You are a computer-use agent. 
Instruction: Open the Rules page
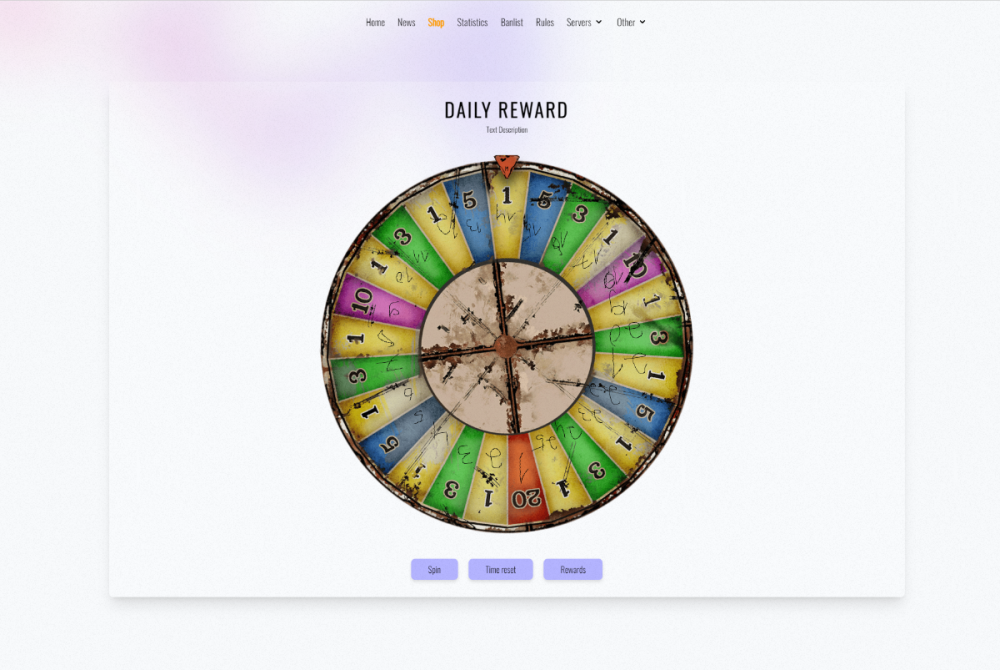coord(545,22)
